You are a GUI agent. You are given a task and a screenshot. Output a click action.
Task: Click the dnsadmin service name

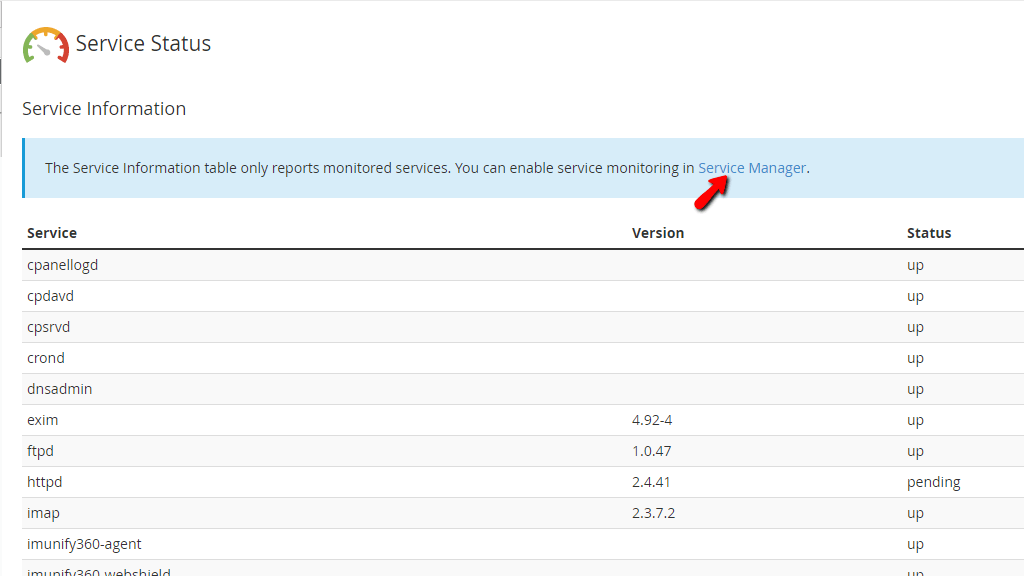pos(59,389)
